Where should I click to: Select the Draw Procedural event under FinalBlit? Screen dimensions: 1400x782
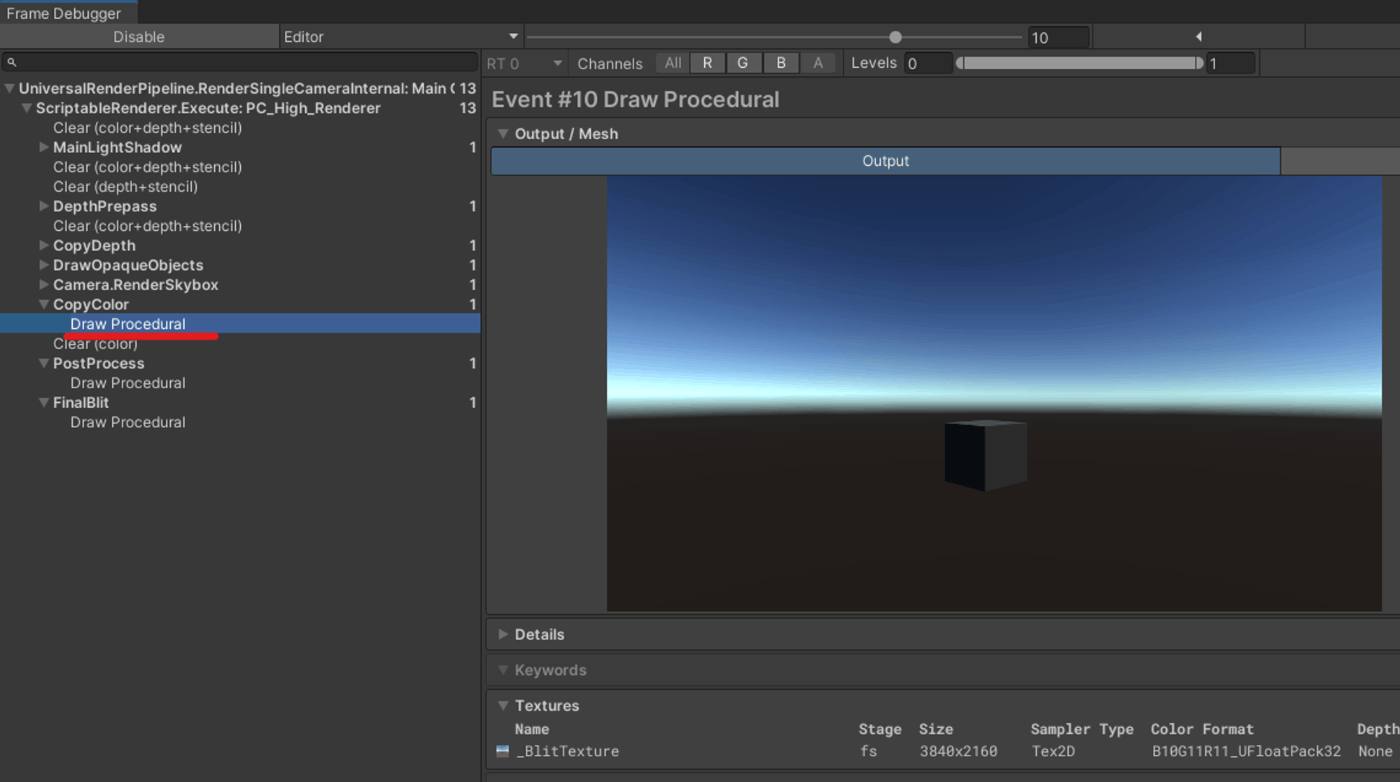point(127,421)
